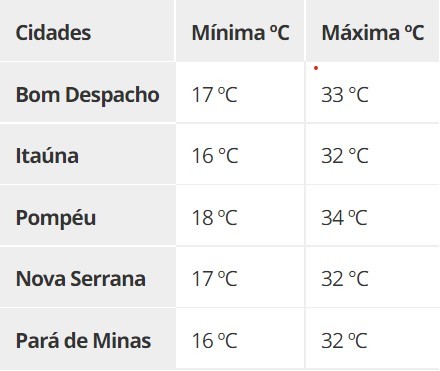Select the Máxima ºC column header
The height and width of the screenshot is (371, 440).
(373, 33)
